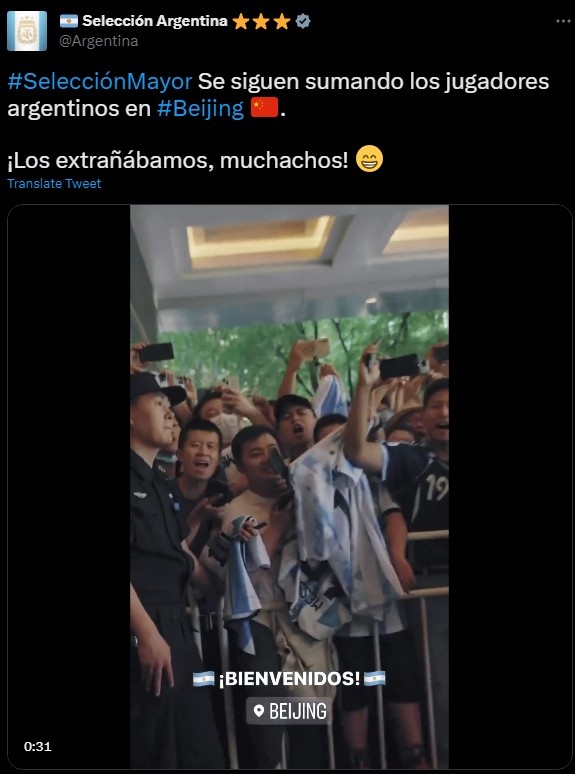Click the Selección Argentina display name

point(154,21)
